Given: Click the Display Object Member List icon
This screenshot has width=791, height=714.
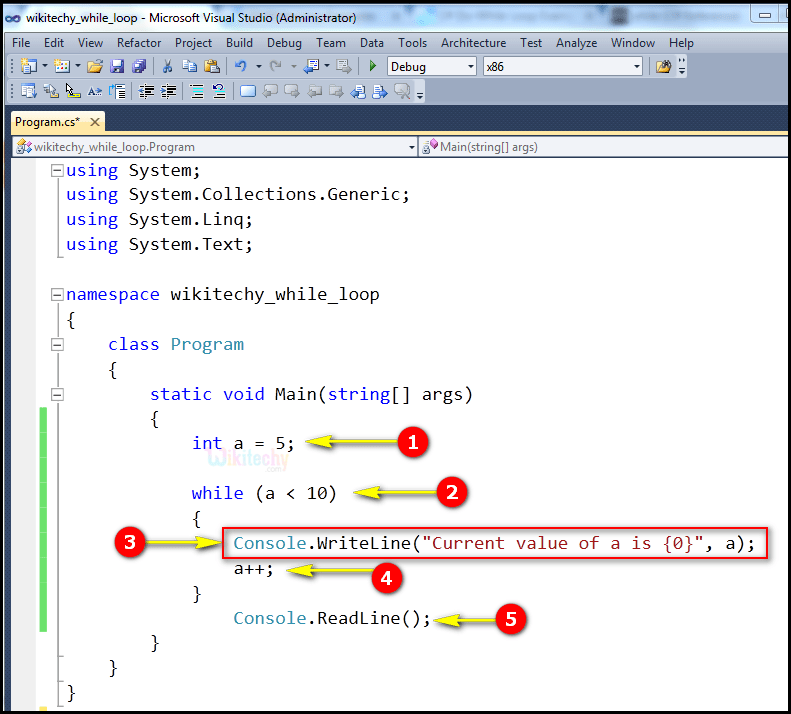Looking at the screenshot, I should [x=28, y=91].
